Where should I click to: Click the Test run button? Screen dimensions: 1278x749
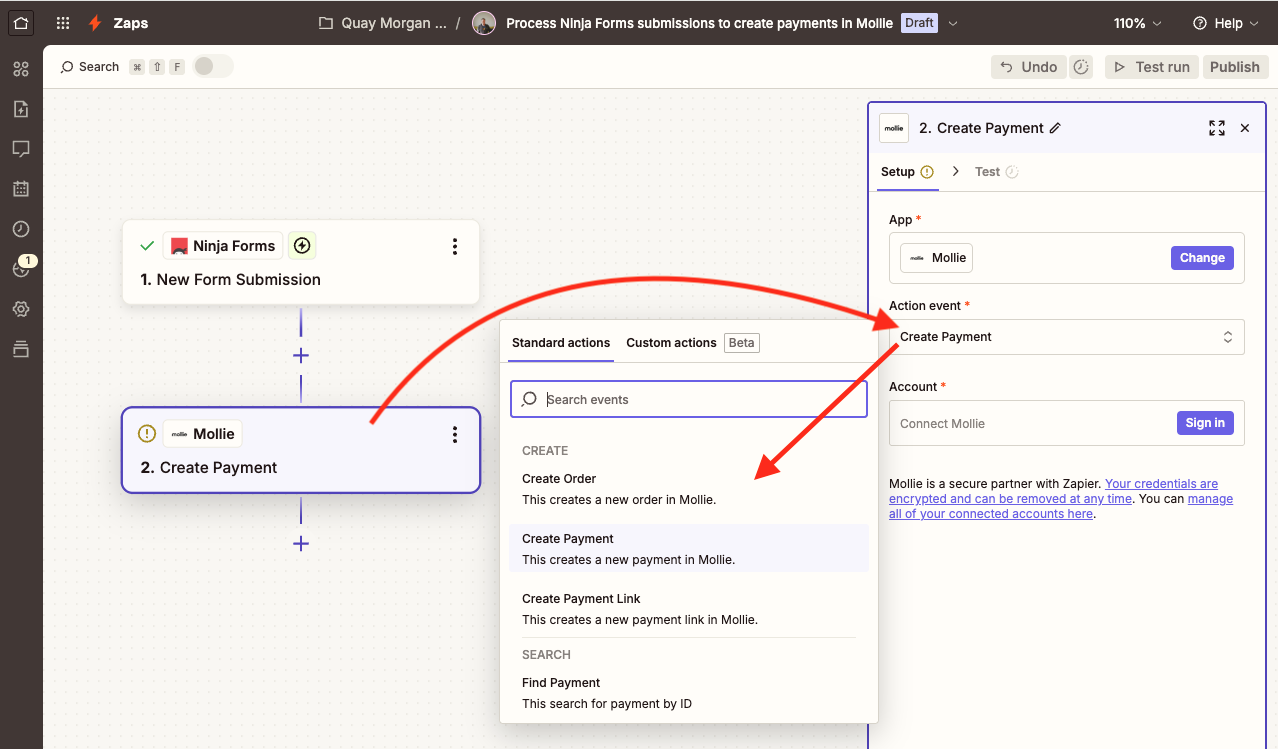1152,67
